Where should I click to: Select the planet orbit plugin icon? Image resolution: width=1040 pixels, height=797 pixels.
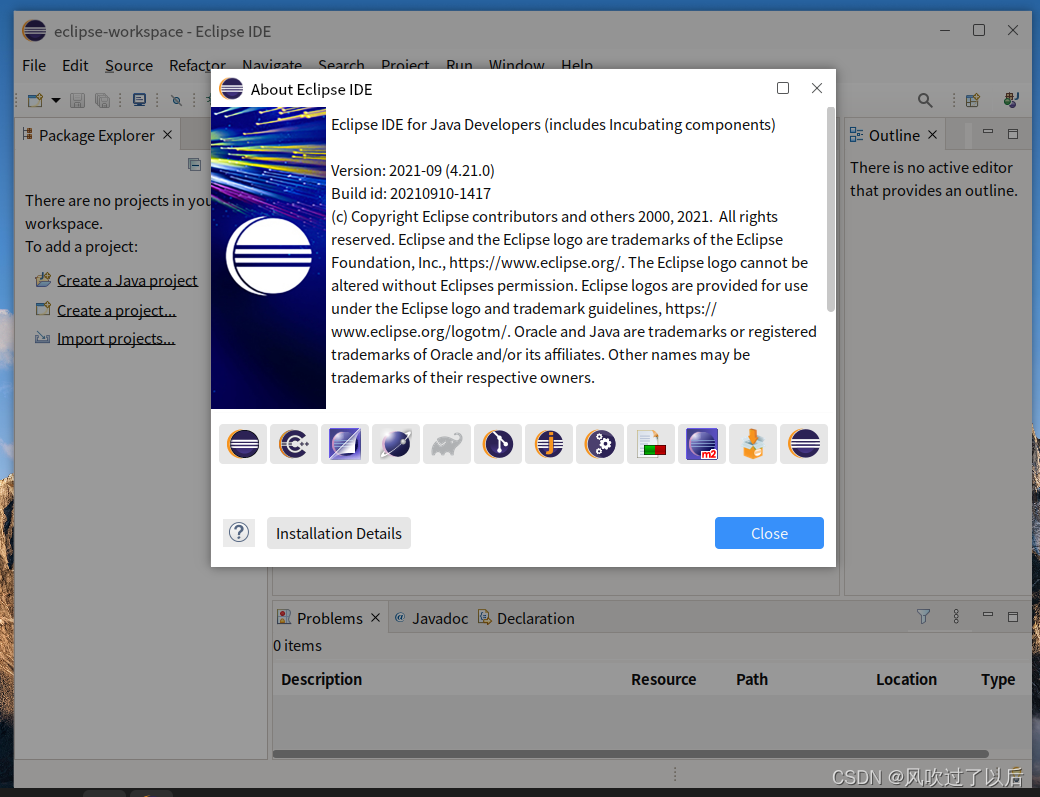pyautogui.click(x=396, y=444)
